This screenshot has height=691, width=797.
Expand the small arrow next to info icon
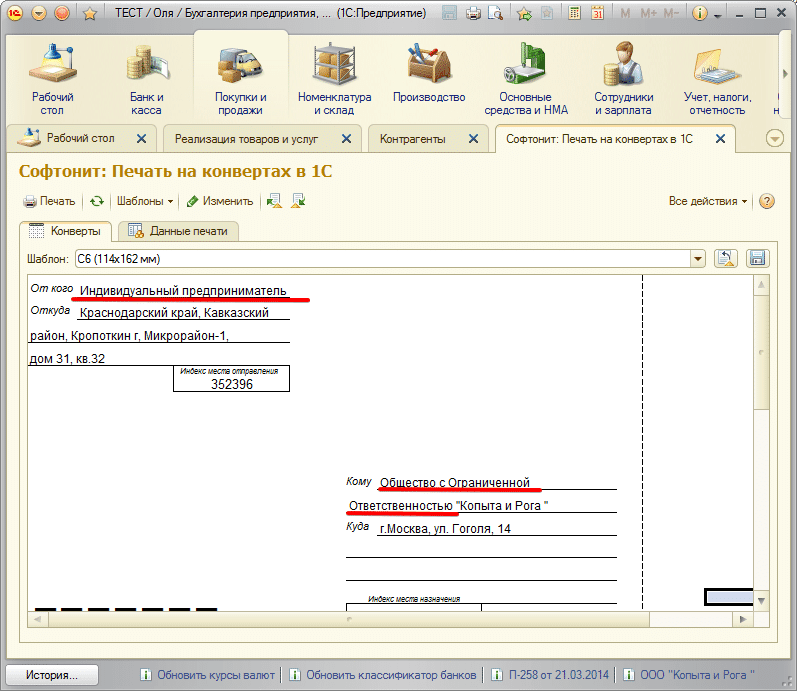coord(717,16)
